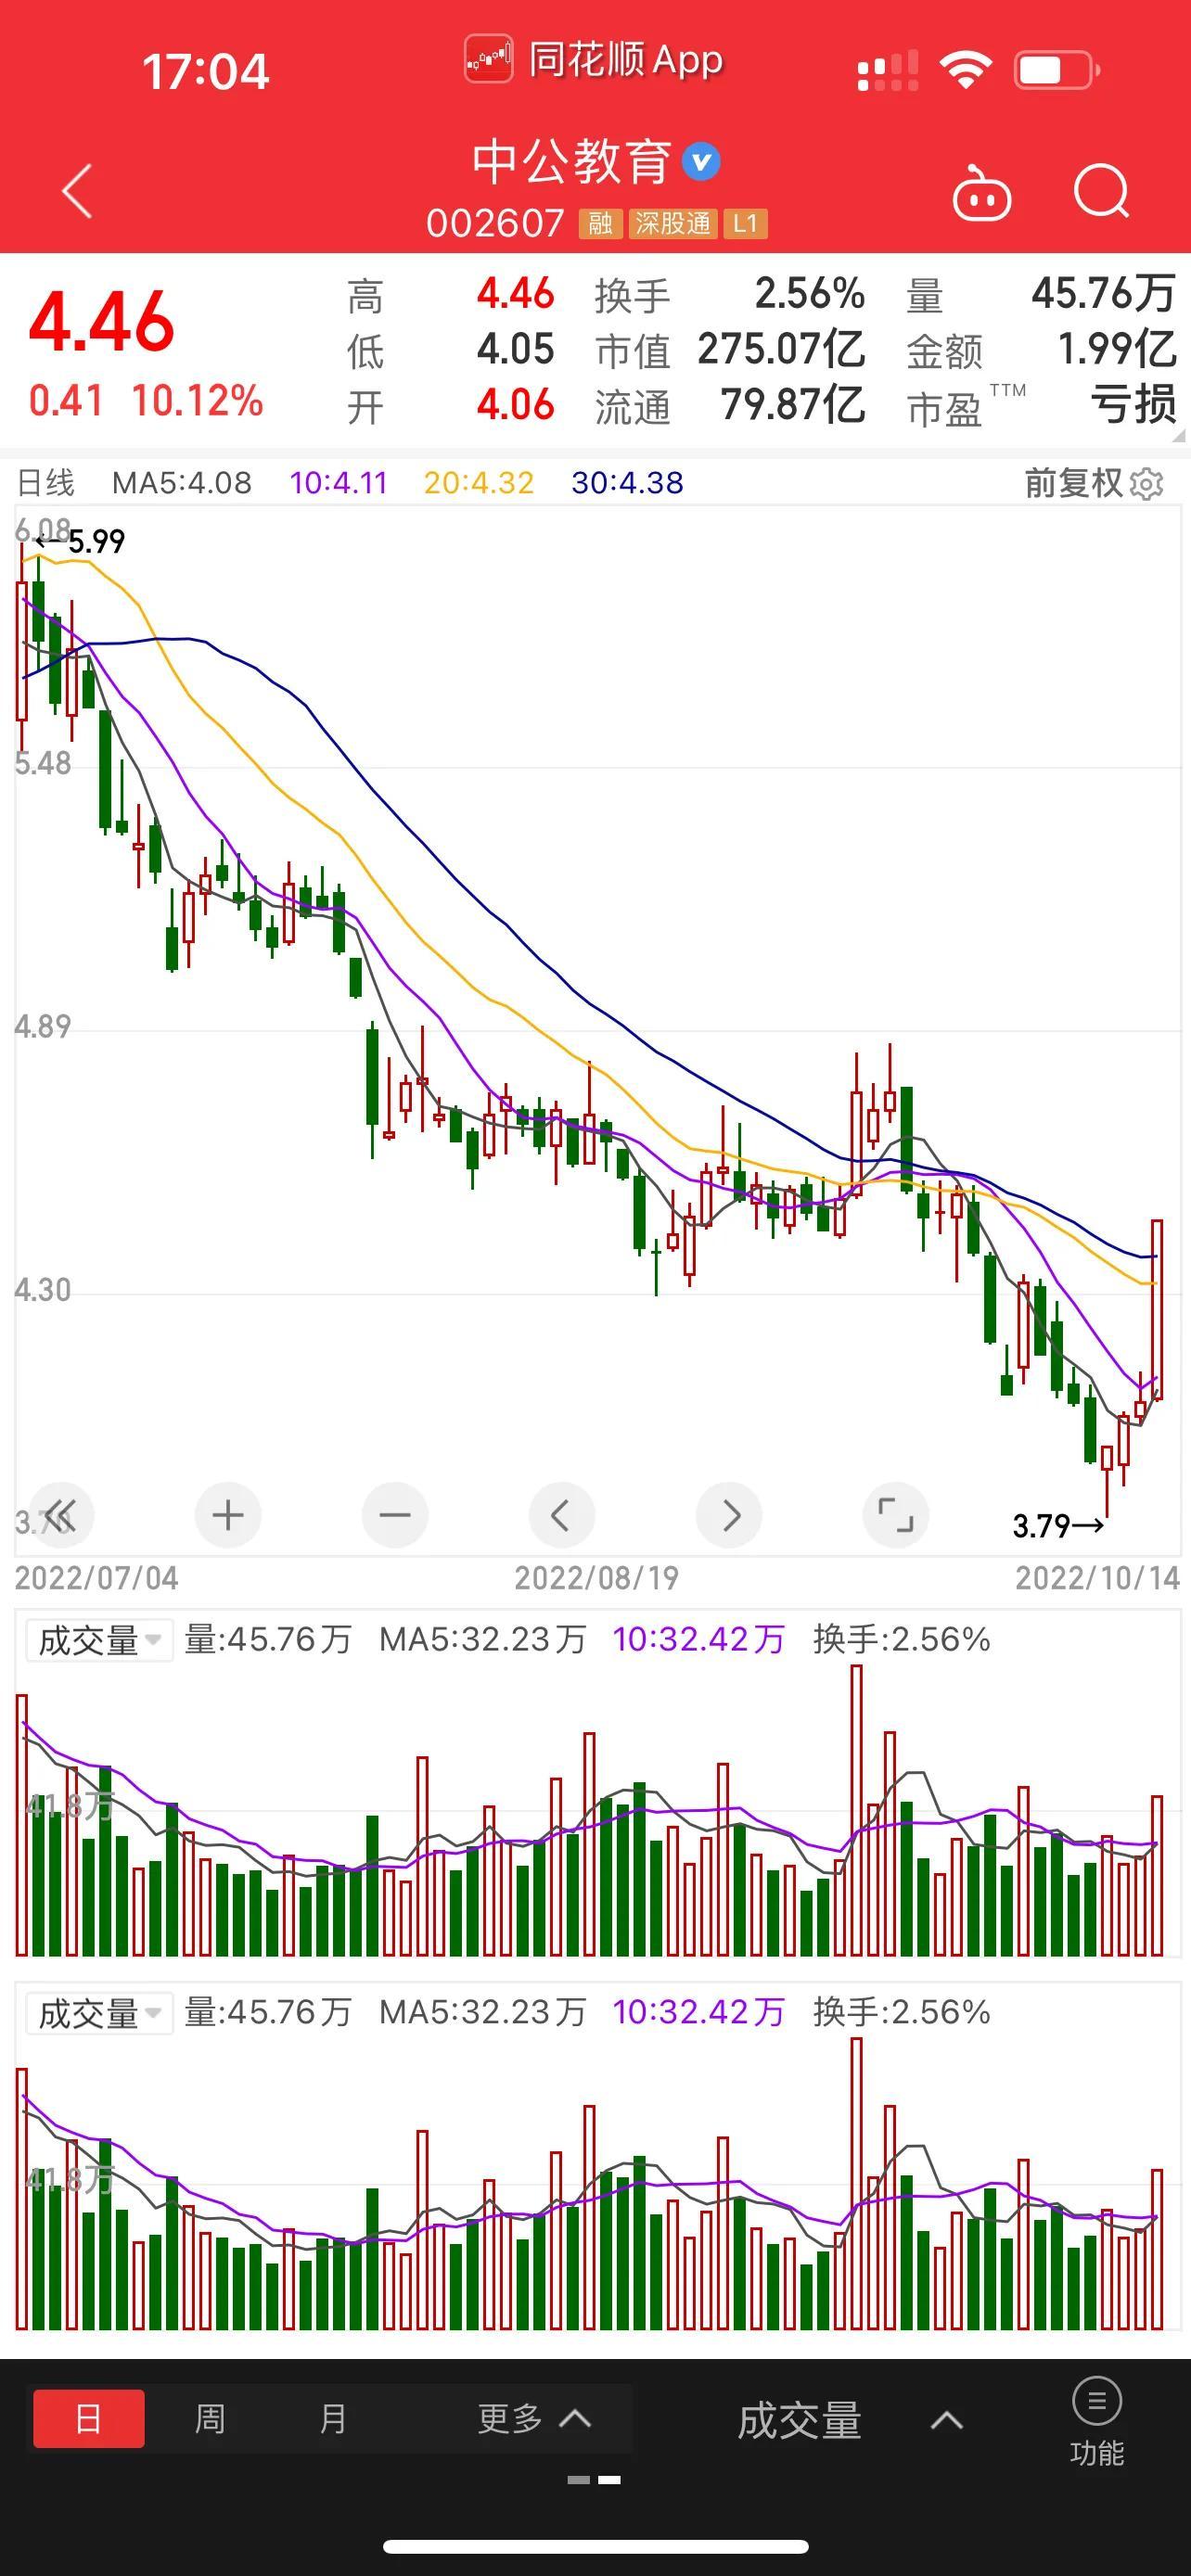Tap the 深股通 tag
The width and height of the screenshot is (1191, 2576).
[x=673, y=223]
